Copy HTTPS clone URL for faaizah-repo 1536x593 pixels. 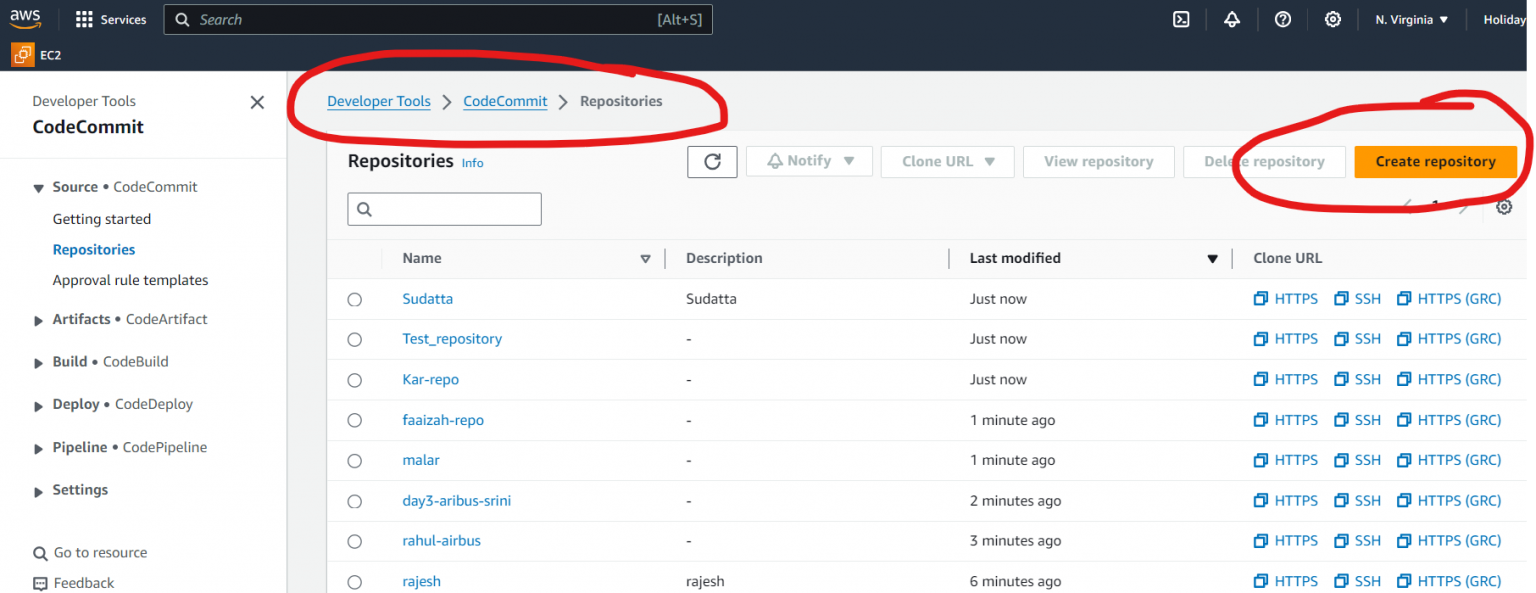(x=1286, y=420)
